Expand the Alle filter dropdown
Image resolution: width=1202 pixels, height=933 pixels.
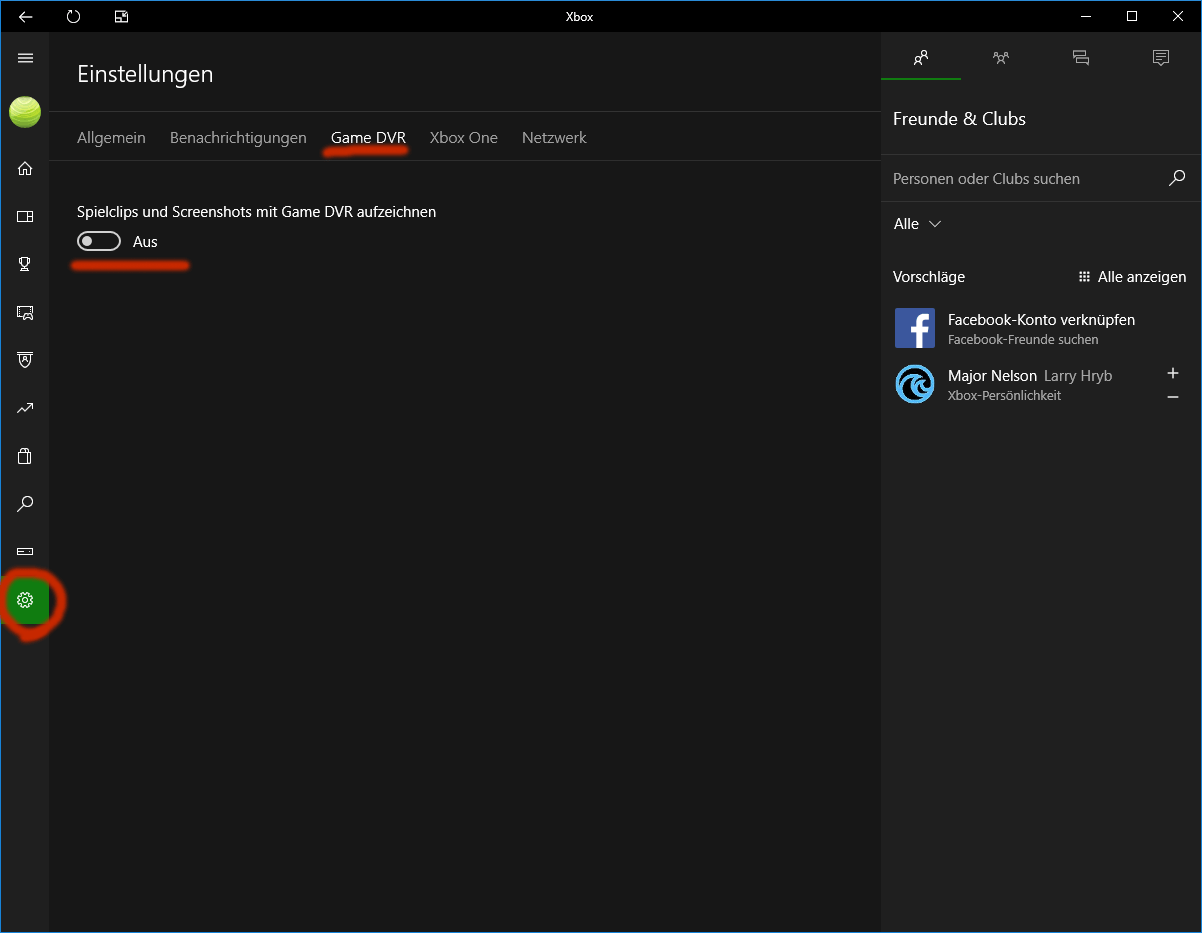click(x=917, y=224)
